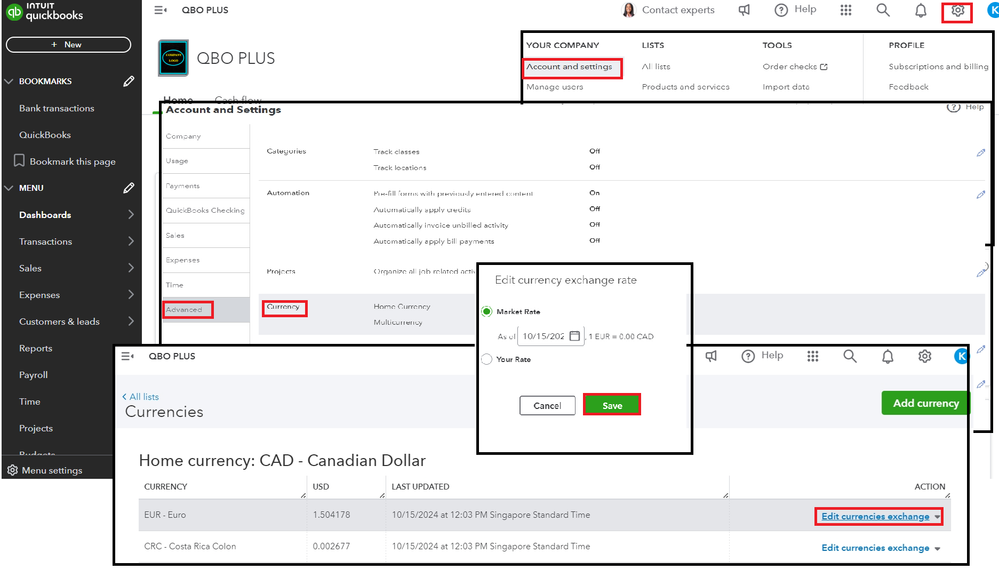This screenshot has width=999, height=571.
Task: Edit Categories section with pencil icon
Action: [981, 153]
